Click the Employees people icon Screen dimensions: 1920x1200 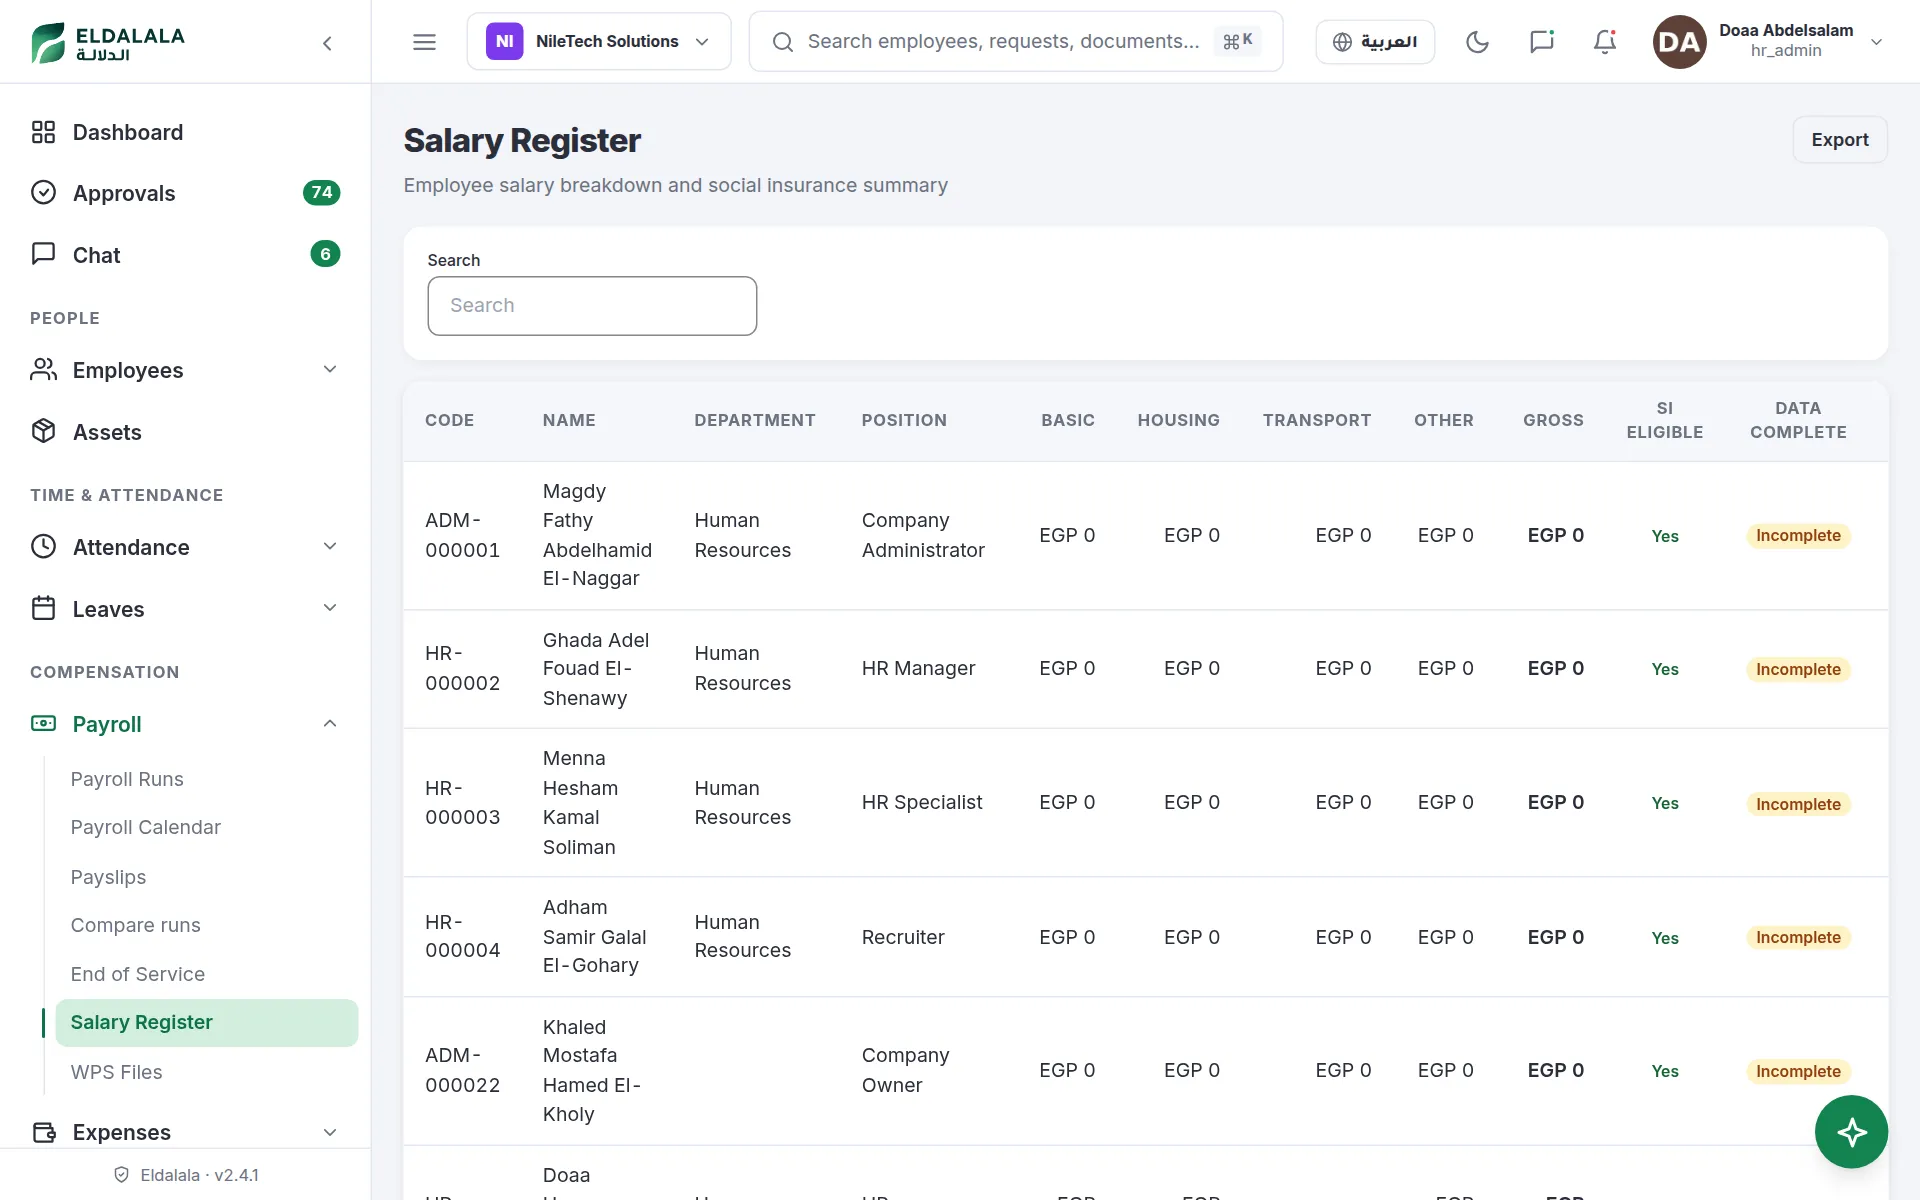coord(43,370)
